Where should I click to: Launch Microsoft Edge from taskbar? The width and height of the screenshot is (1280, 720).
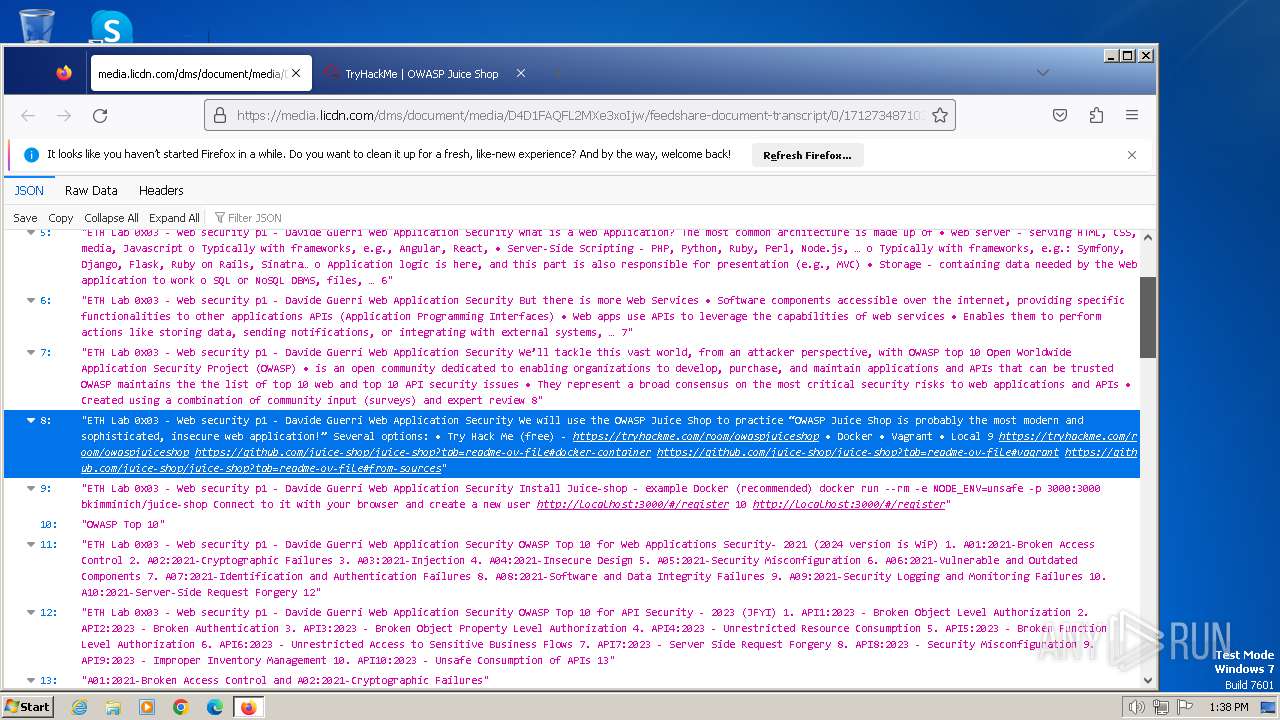coord(215,707)
